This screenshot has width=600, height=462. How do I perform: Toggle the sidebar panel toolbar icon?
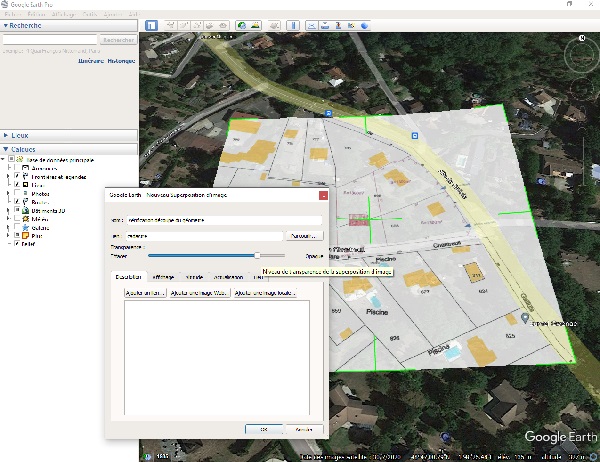tap(151, 24)
